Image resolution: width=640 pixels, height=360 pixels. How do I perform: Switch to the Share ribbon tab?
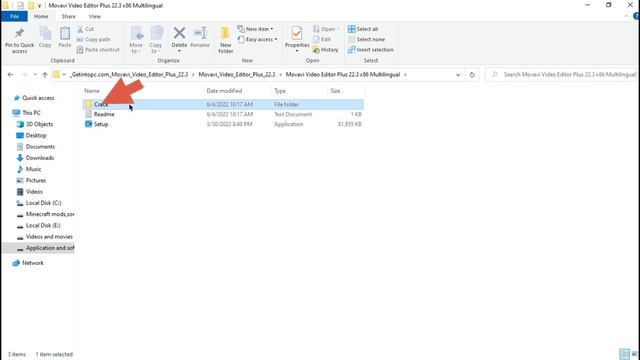click(69, 16)
